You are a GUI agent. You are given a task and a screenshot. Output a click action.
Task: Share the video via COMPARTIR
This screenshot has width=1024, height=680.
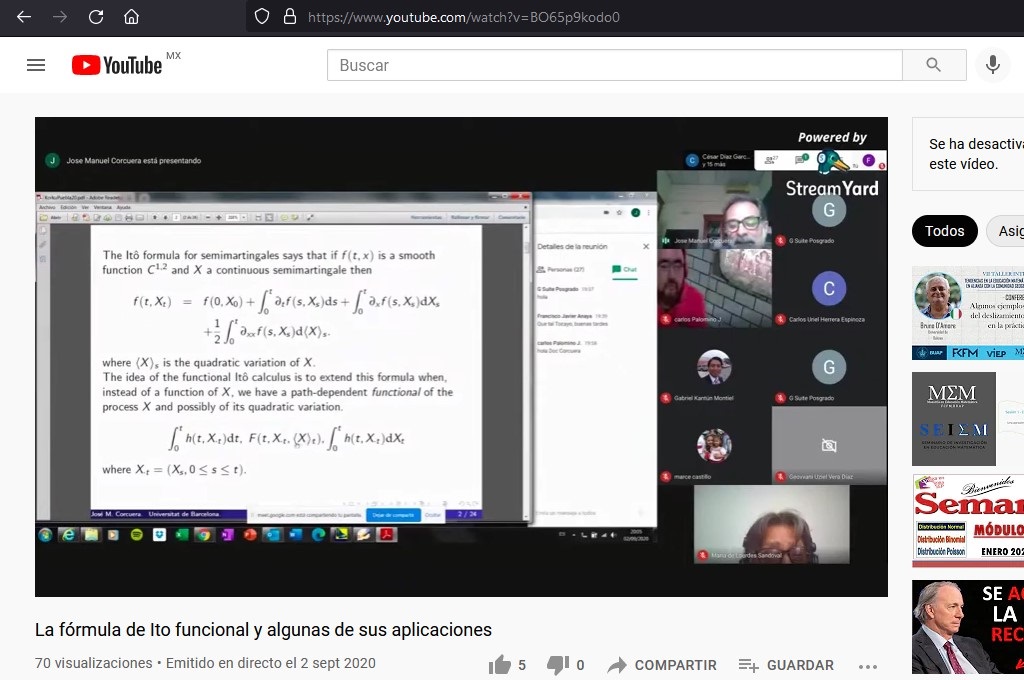[662, 665]
